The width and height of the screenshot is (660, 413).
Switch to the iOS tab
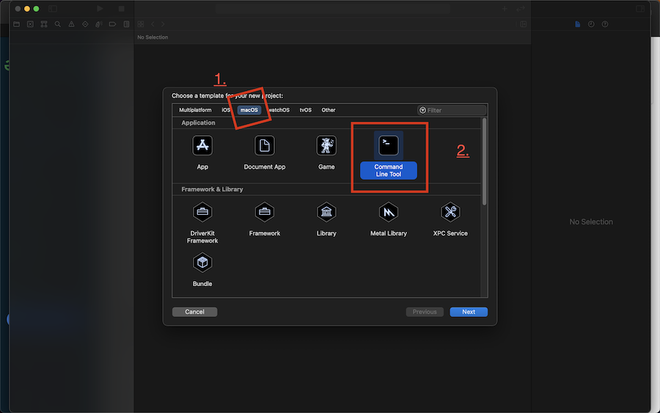(226, 110)
